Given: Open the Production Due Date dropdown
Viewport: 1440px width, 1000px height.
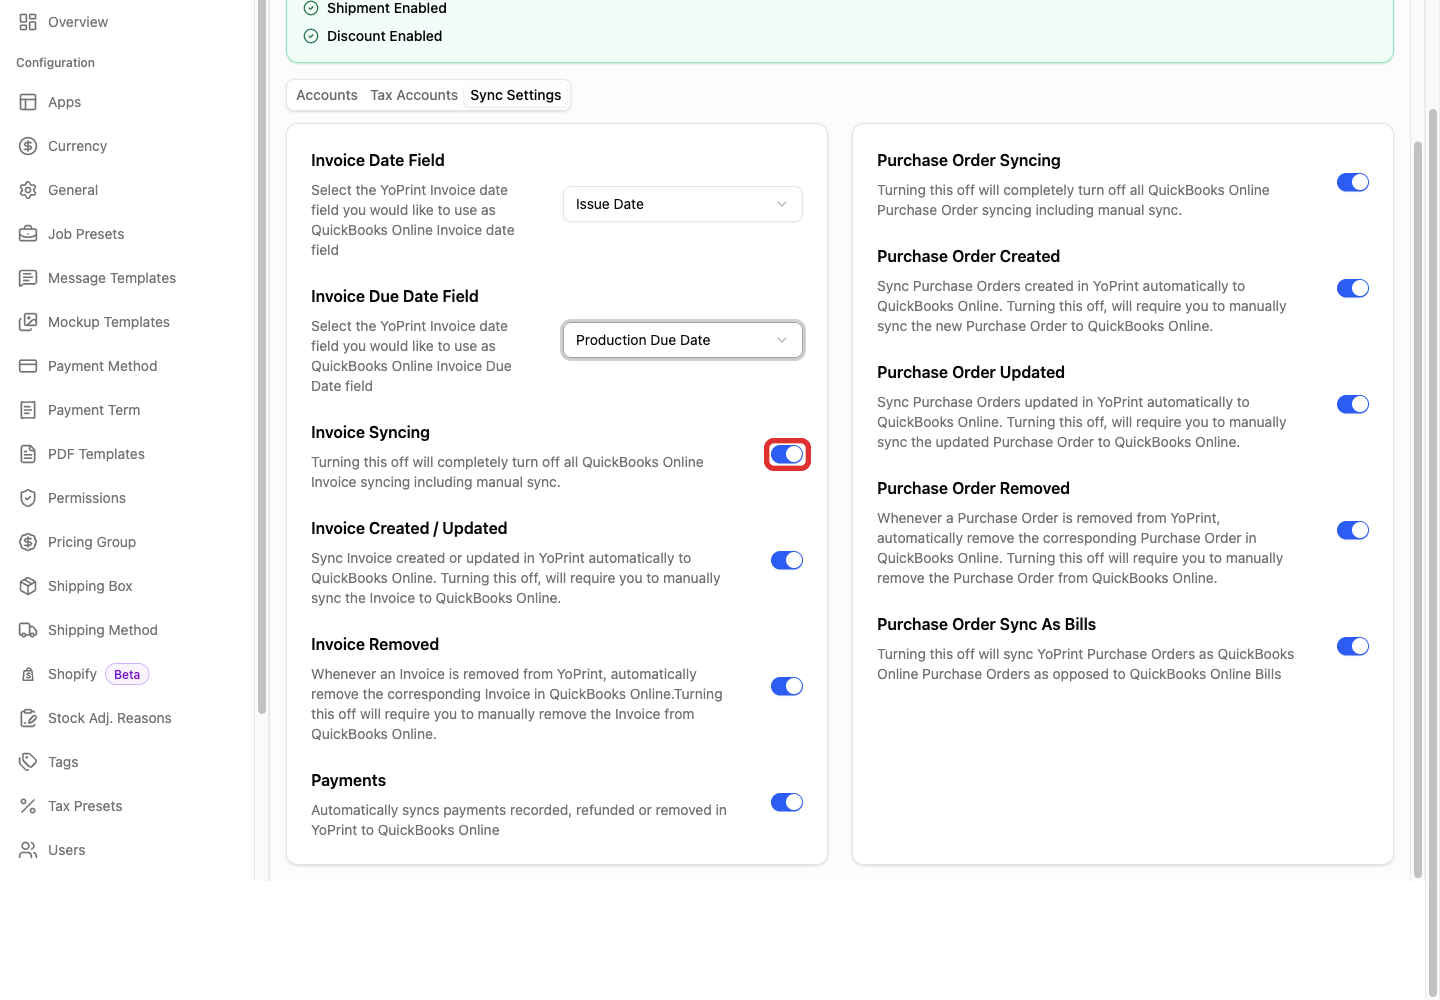Looking at the screenshot, I should [x=683, y=340].
